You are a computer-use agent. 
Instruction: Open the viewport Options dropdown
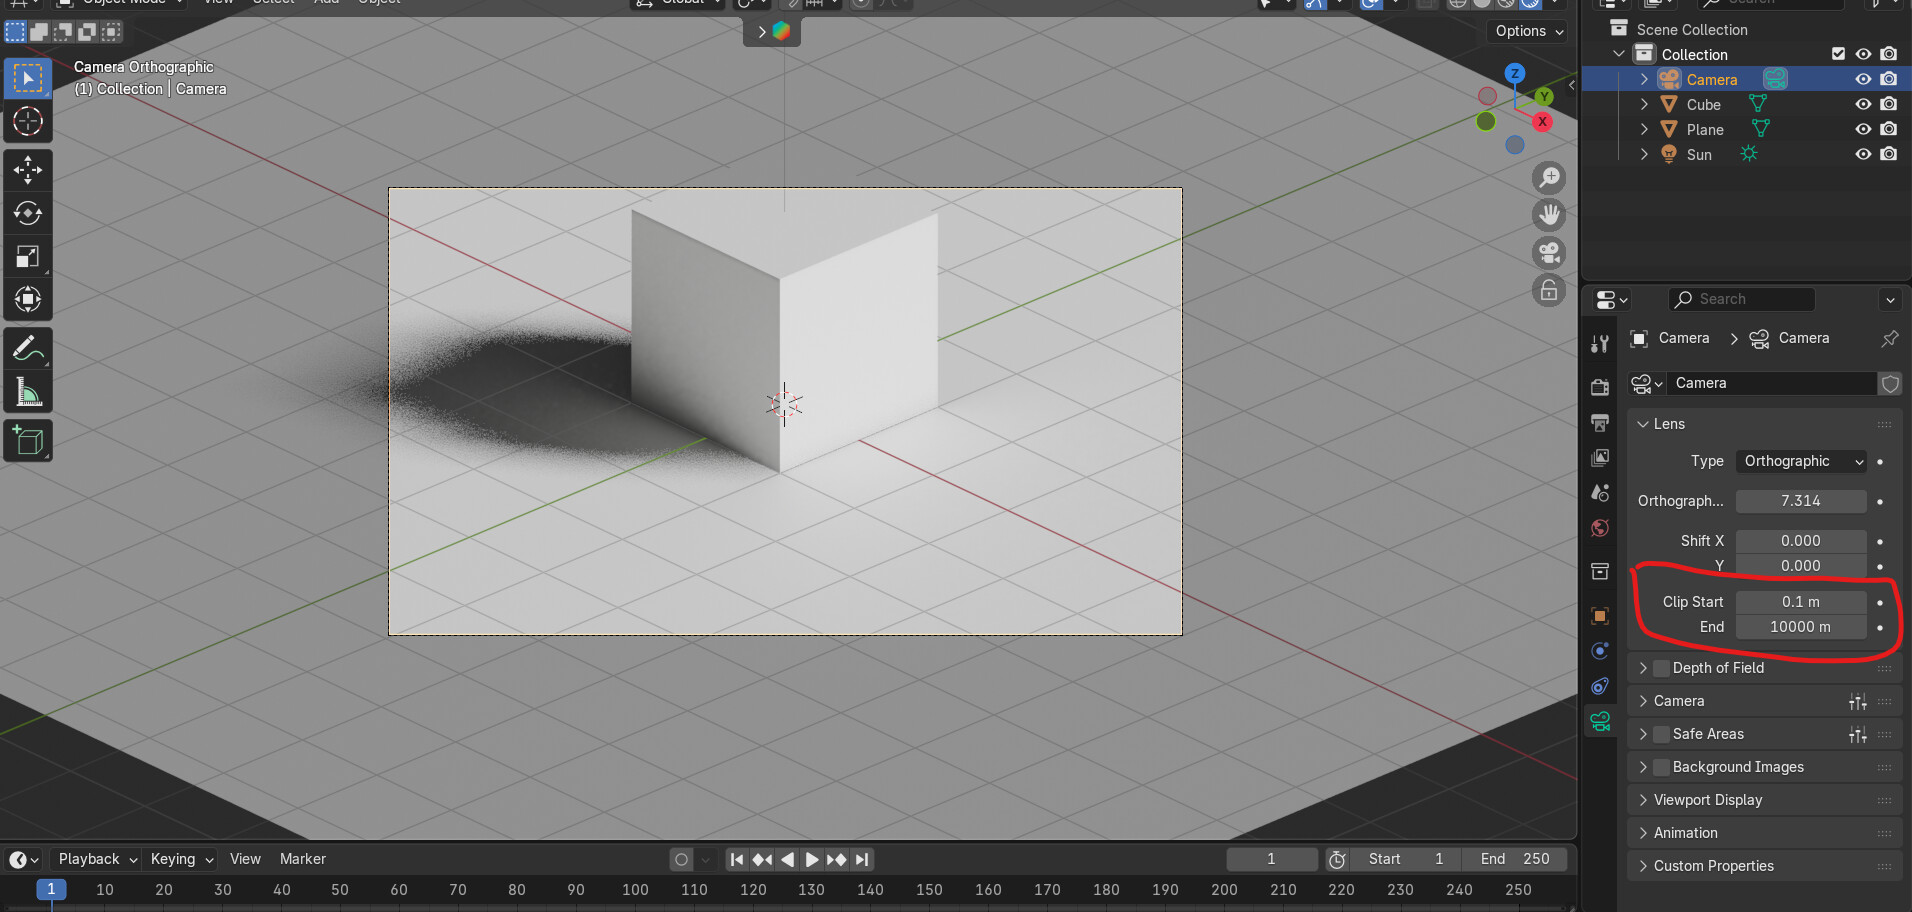tap(1529, 31)
